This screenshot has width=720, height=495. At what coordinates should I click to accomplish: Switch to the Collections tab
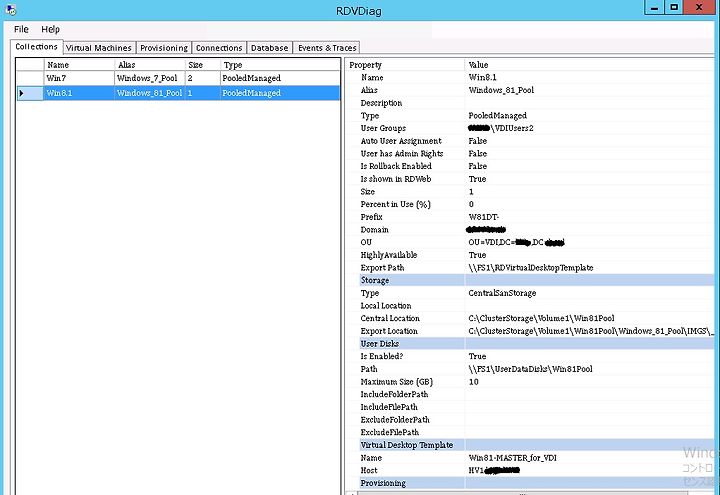tap(36, 47)
